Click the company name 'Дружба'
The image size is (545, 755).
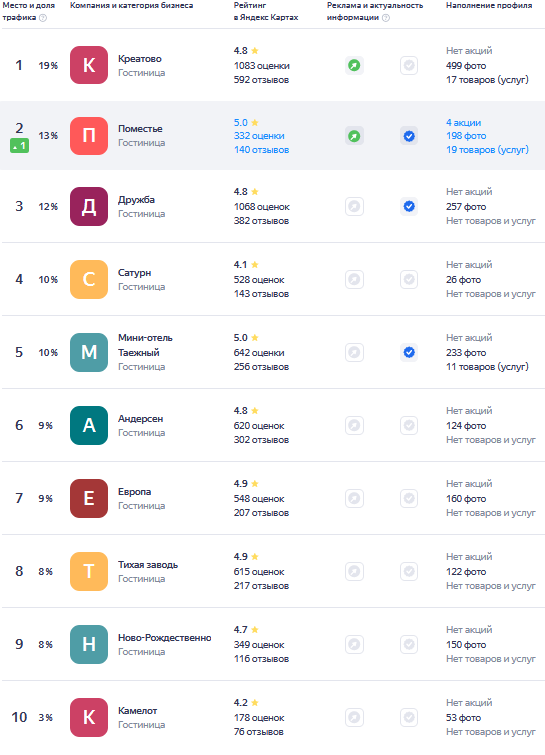pyautogui.click(x=136, y=200)
